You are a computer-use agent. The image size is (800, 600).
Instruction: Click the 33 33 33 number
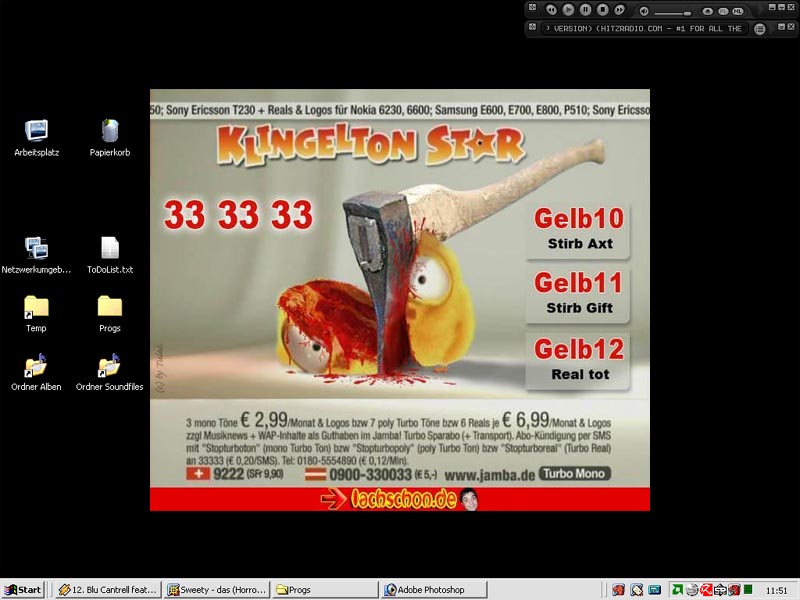tap(238, 215)
